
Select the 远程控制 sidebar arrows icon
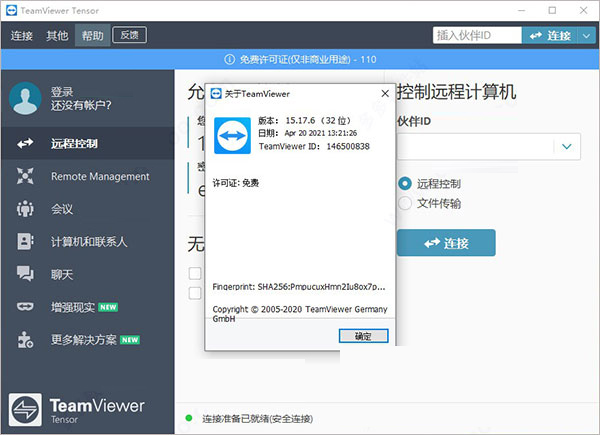(25, 143)
